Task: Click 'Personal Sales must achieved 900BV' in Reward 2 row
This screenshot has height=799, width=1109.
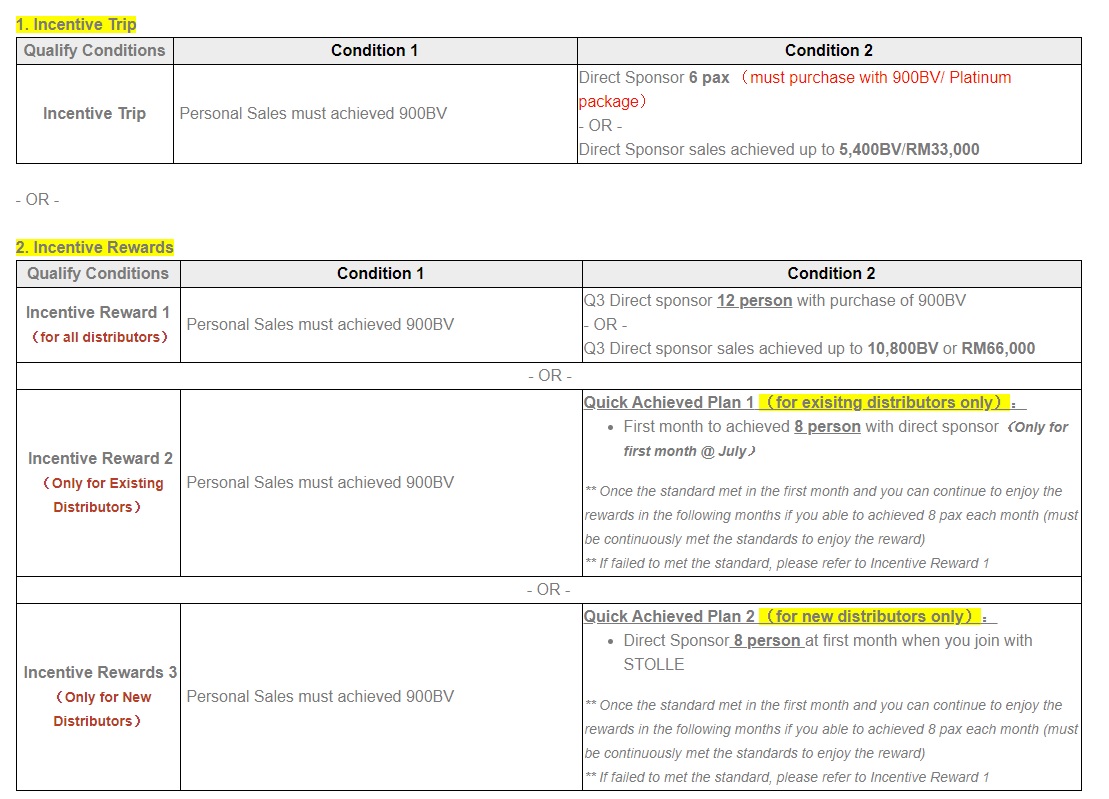Action: (x=320, y=483)
